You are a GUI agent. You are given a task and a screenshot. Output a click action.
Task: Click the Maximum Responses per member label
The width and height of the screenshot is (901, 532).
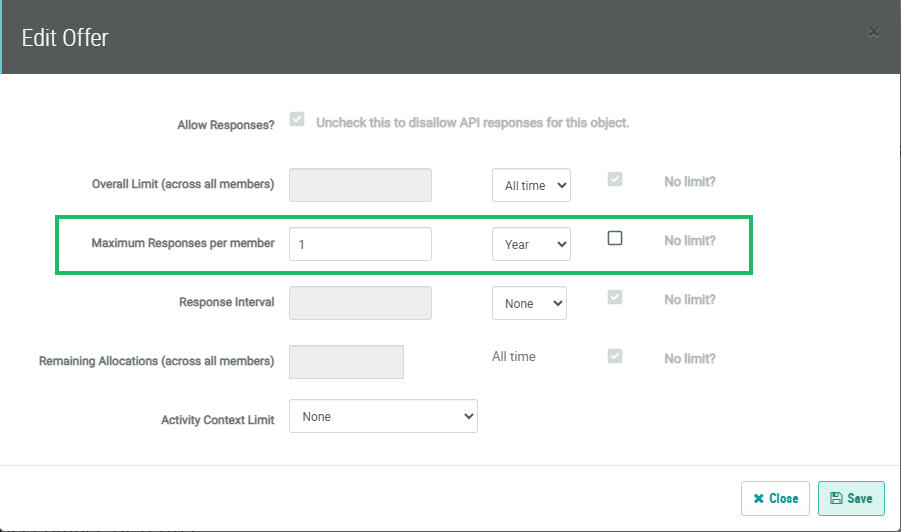click(183, 243)
